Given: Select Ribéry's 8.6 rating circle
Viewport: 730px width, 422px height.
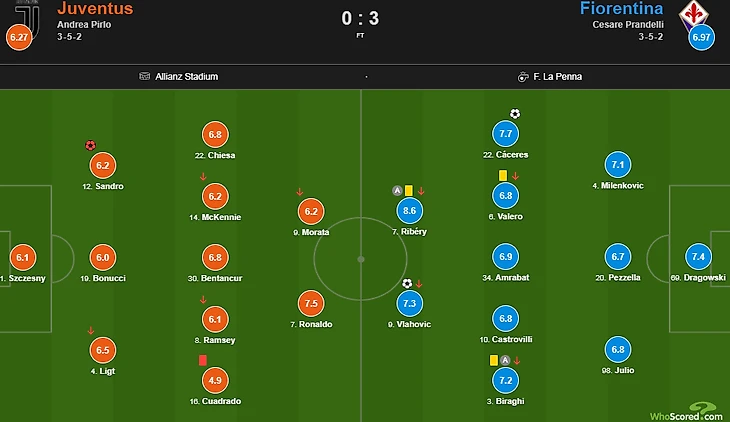Looking at the screenshot, I should (x=409, y=211).
